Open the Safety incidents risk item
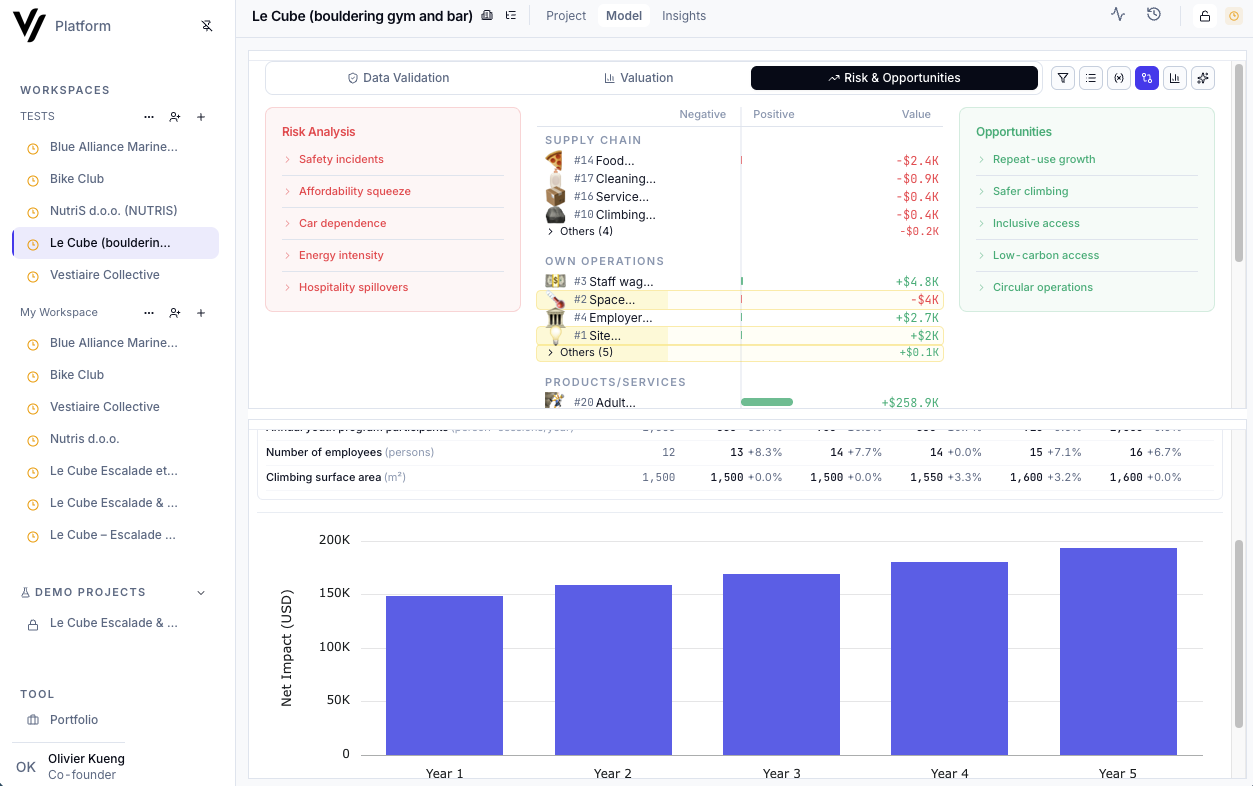1253x786 pixels. (x=342, y=159)
